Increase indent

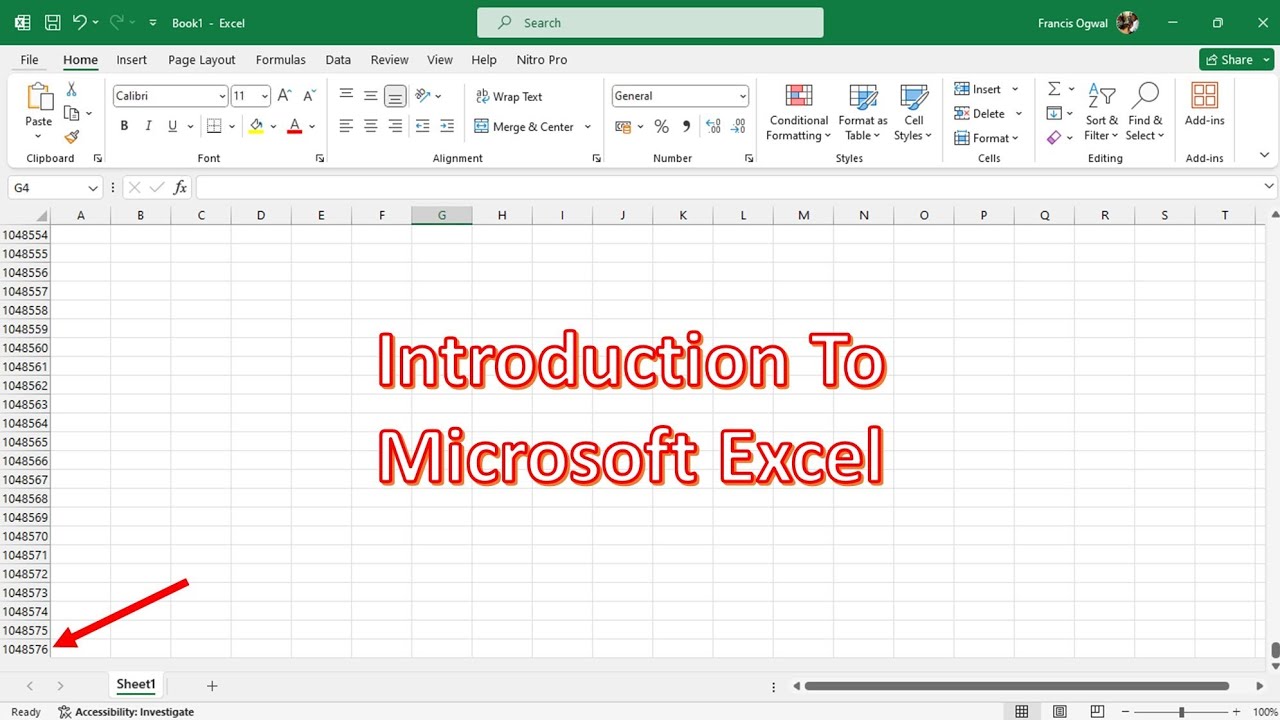(x=447, y=126)
